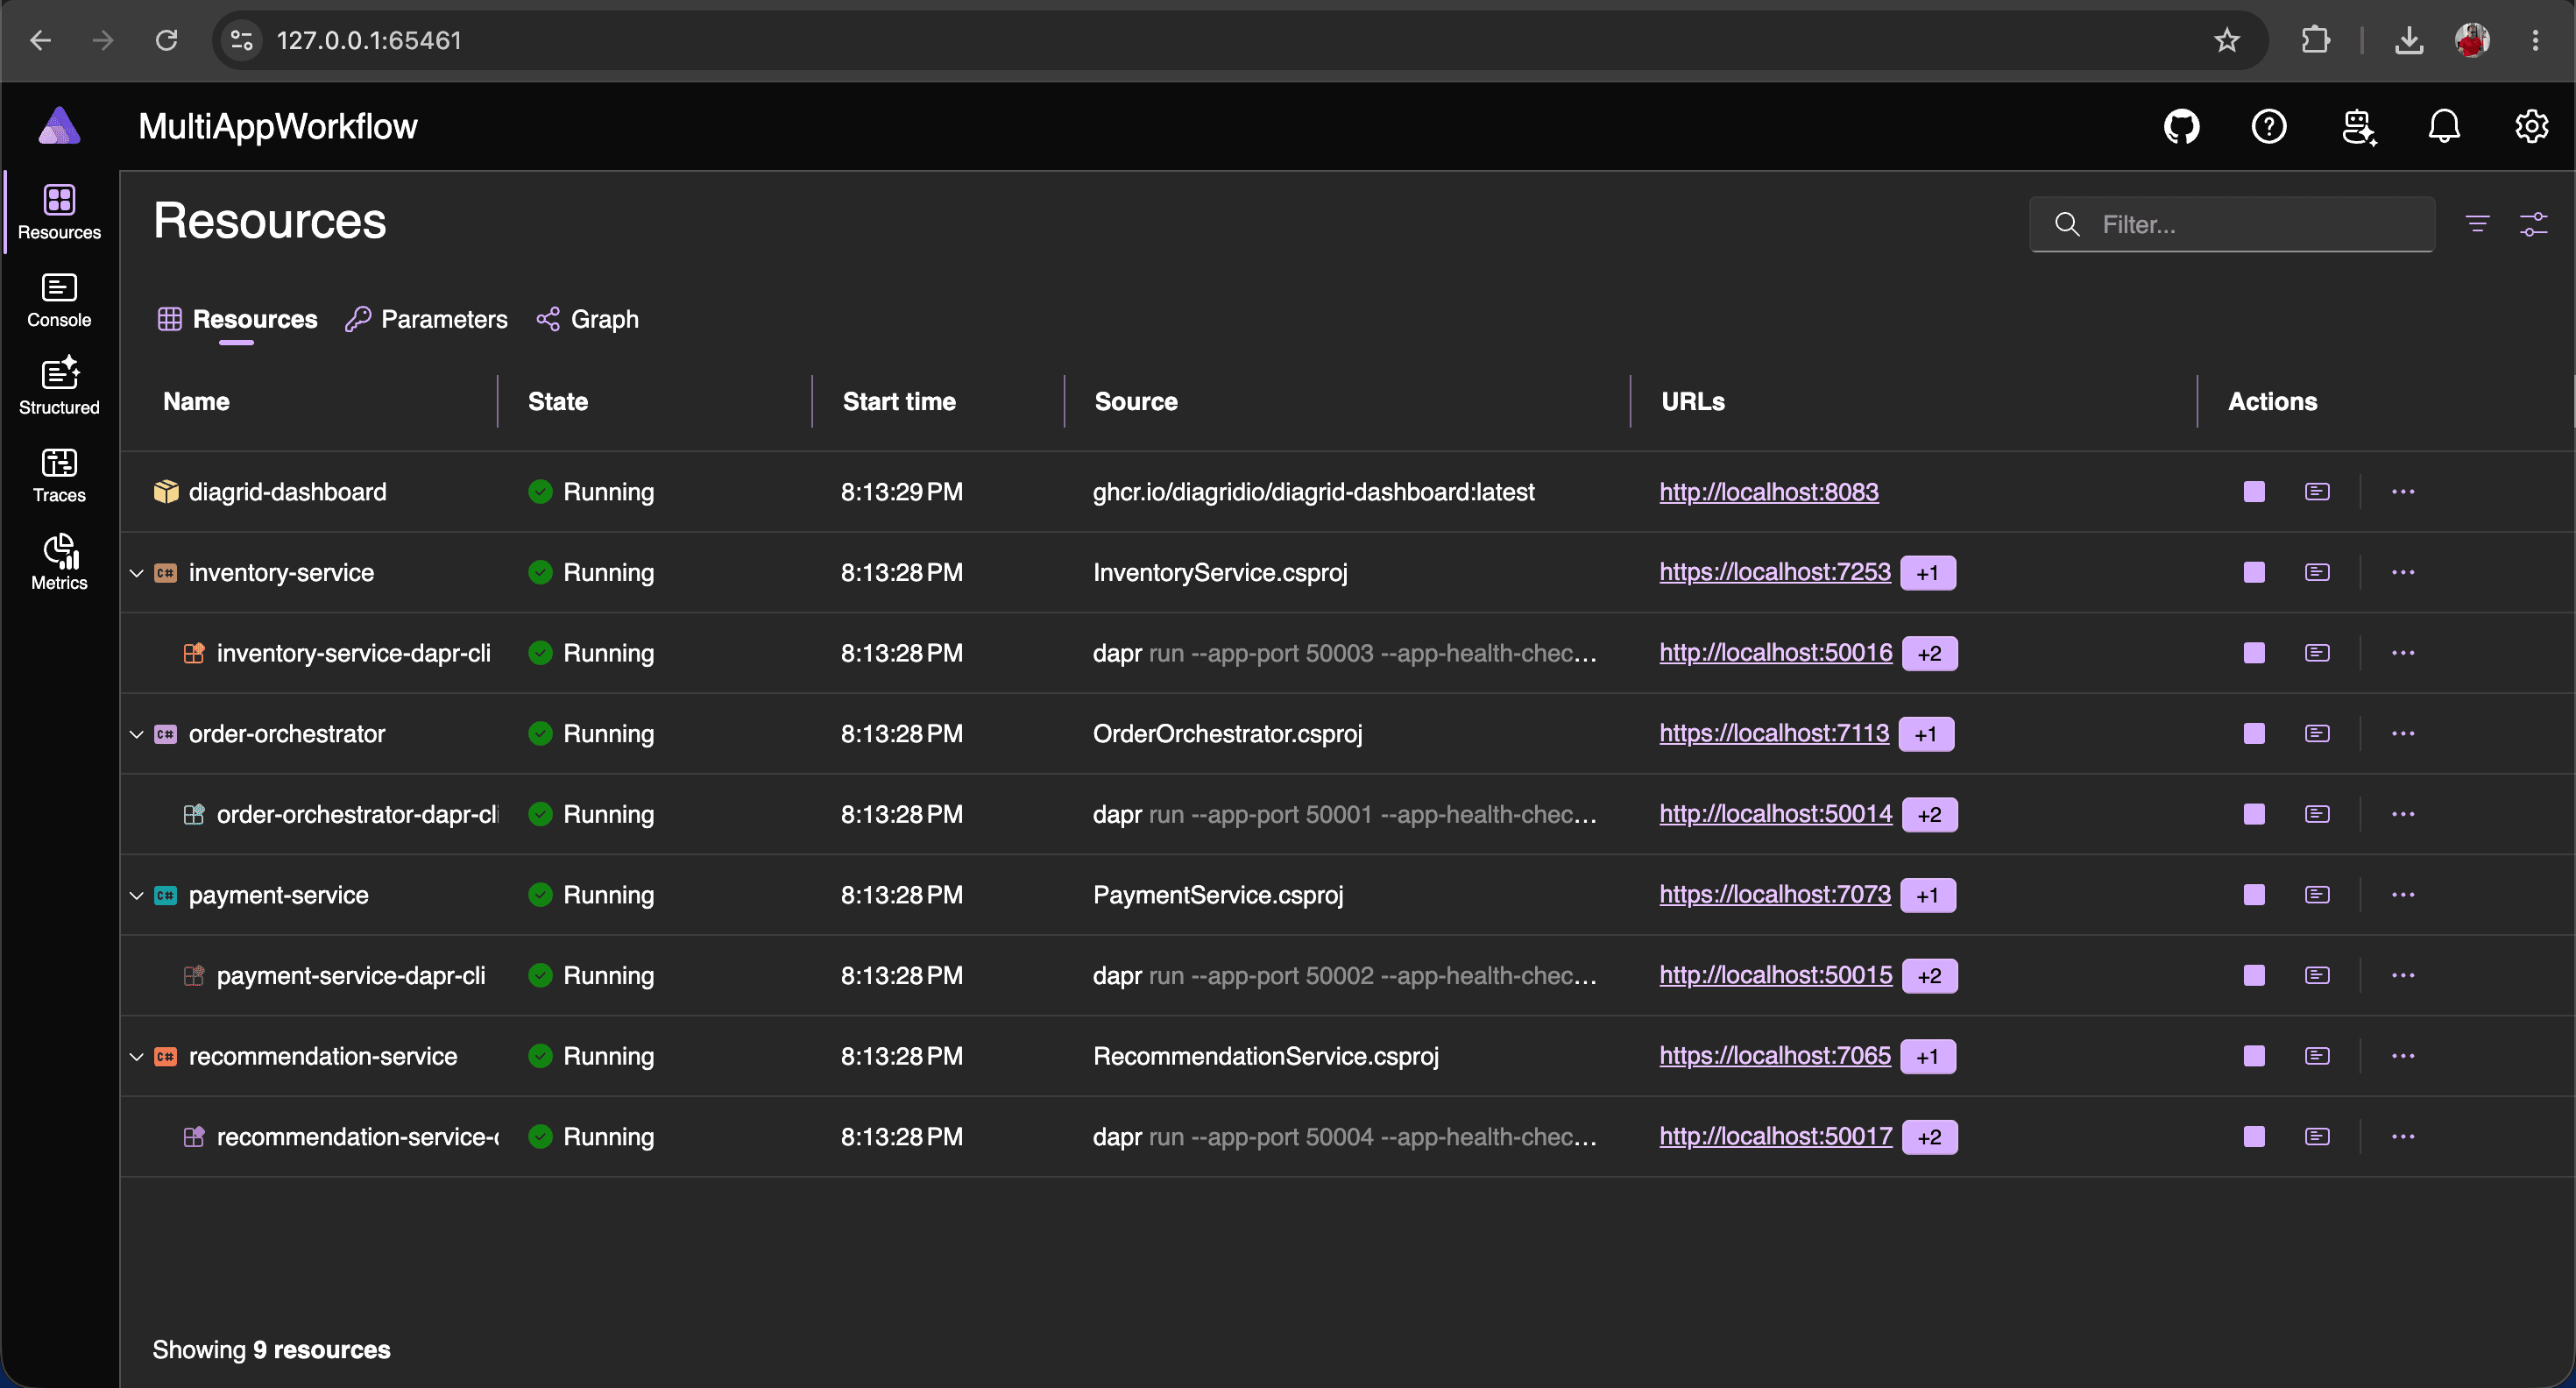Viewport: 2576px width, 1388px height.
Task: Select Resources in the left sidebar
Action: [x=59, y=212]
